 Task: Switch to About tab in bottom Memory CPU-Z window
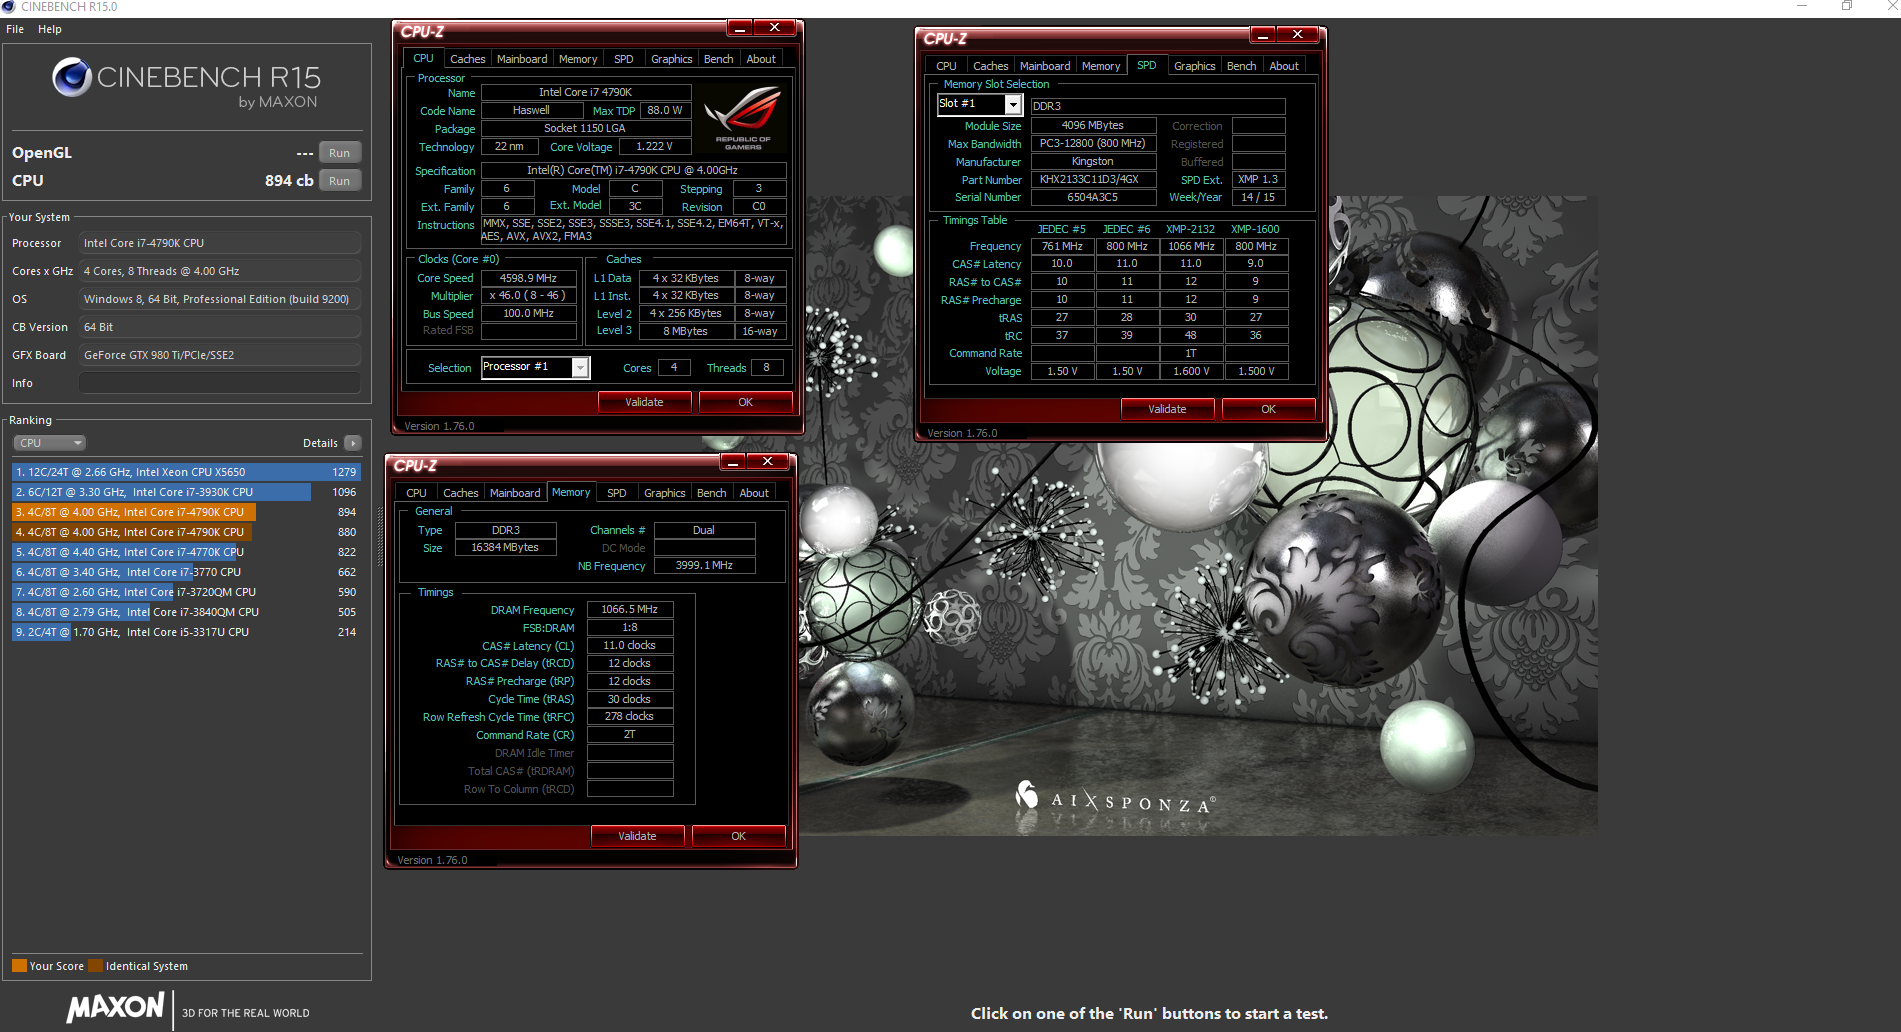click(x=754, y=493)
